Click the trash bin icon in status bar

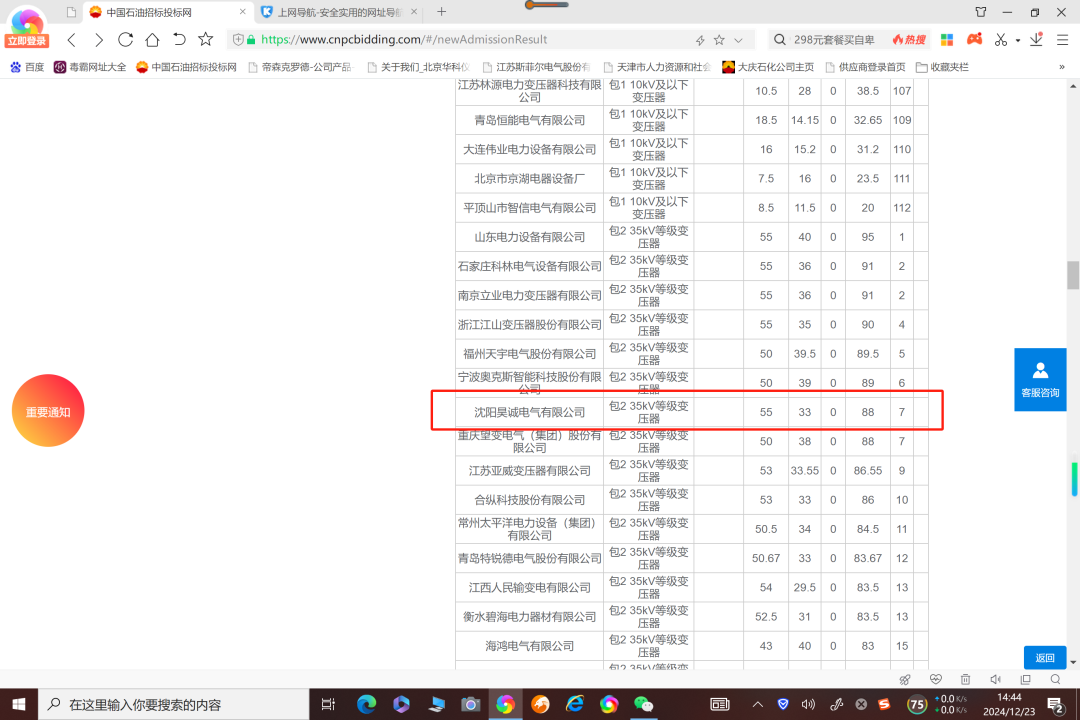click(966, 679)
